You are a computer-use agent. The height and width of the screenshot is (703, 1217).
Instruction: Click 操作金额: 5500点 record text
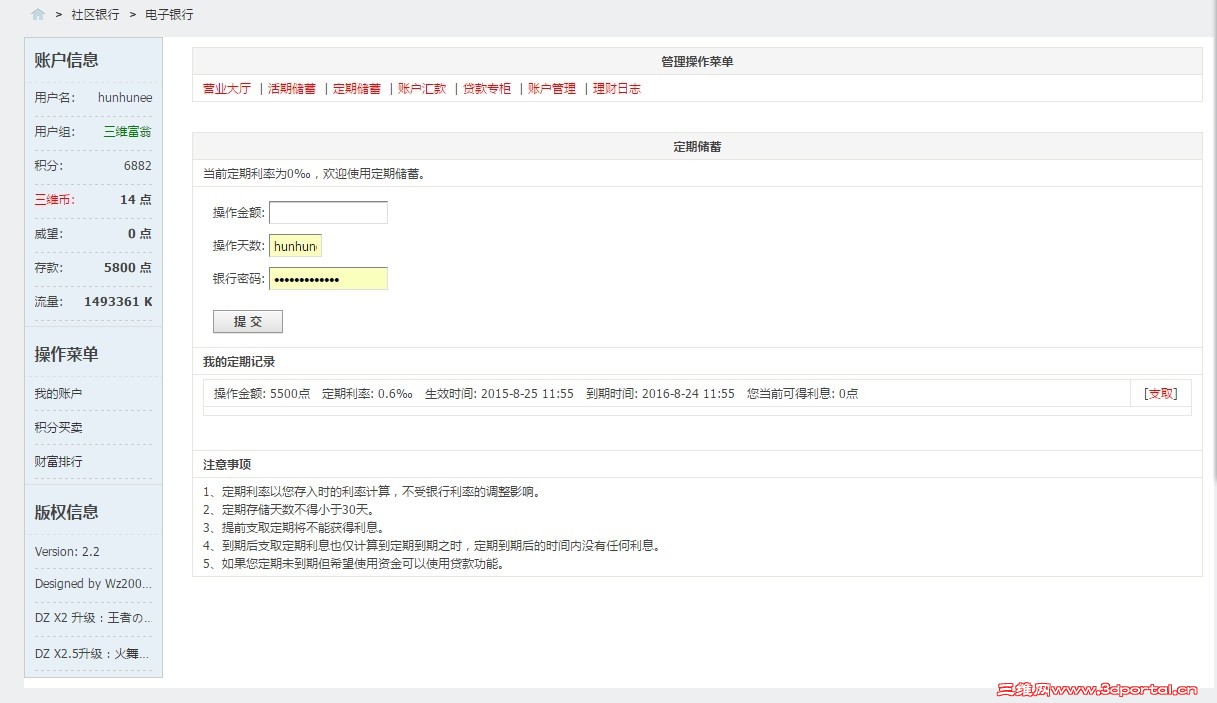[x=262, y=393]
